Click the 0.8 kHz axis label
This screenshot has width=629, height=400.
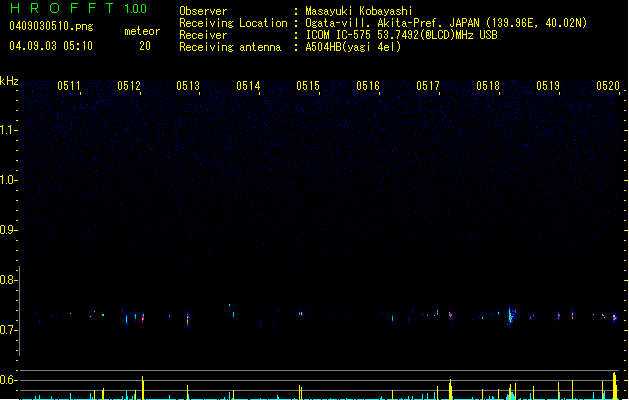click(8, 280)
